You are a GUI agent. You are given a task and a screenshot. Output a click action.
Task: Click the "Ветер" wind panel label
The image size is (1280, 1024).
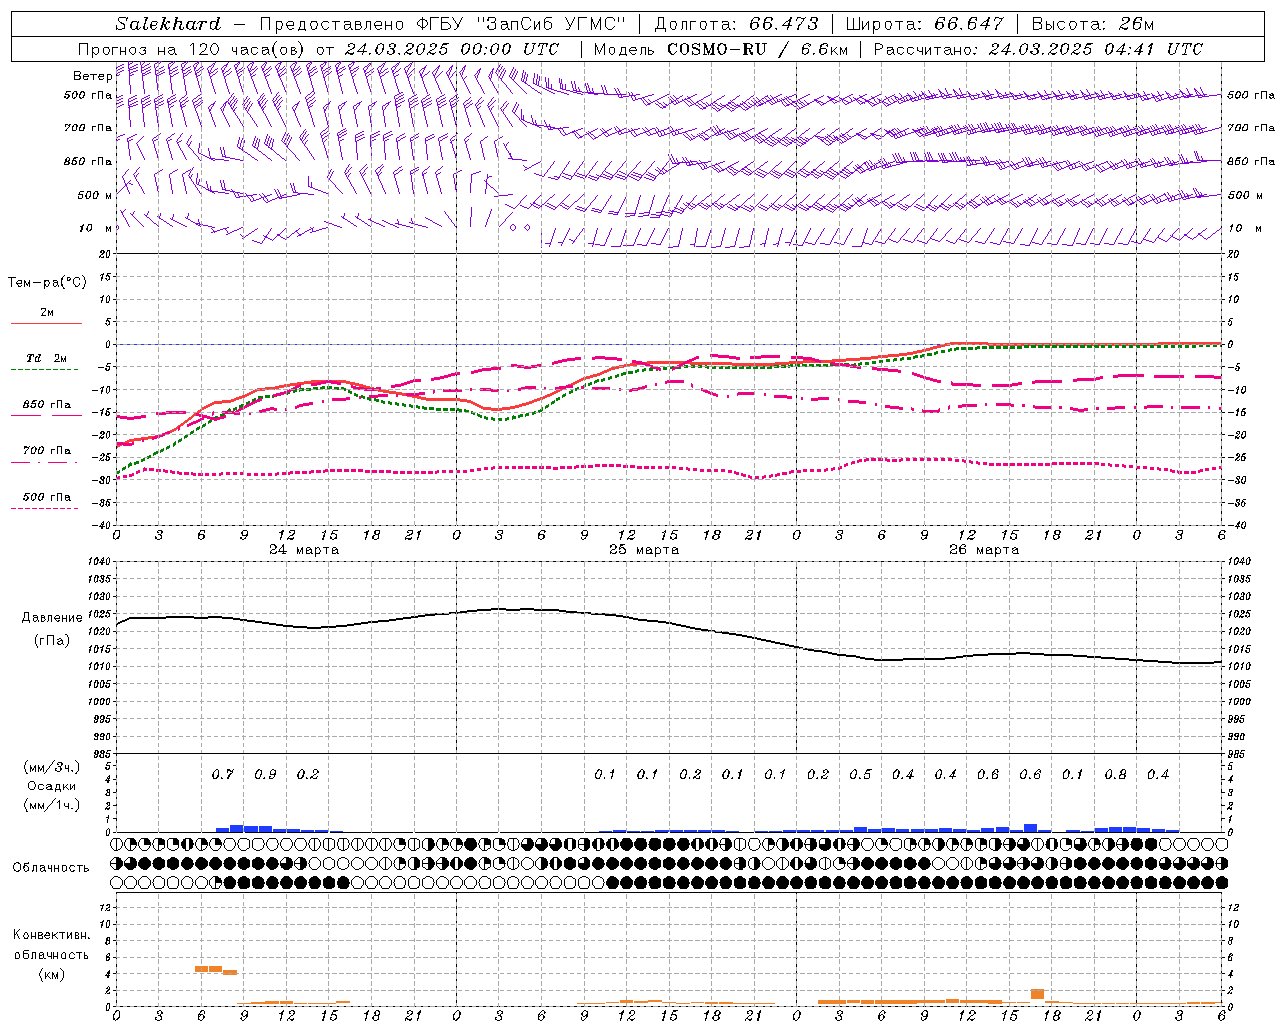point(92,76)
